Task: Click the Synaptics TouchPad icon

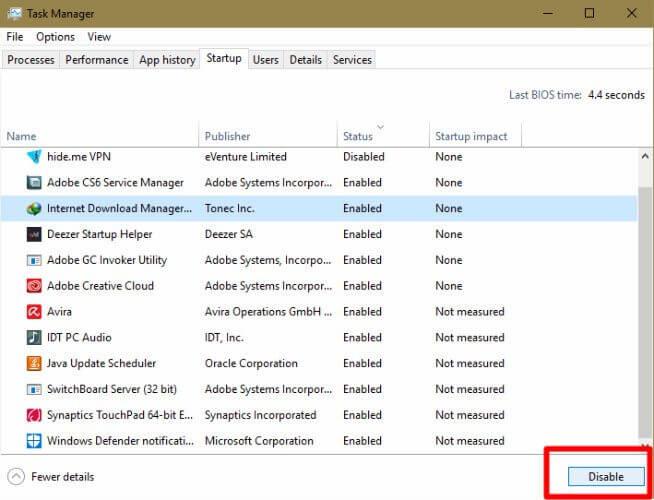Action: click(x=34, y=415)
